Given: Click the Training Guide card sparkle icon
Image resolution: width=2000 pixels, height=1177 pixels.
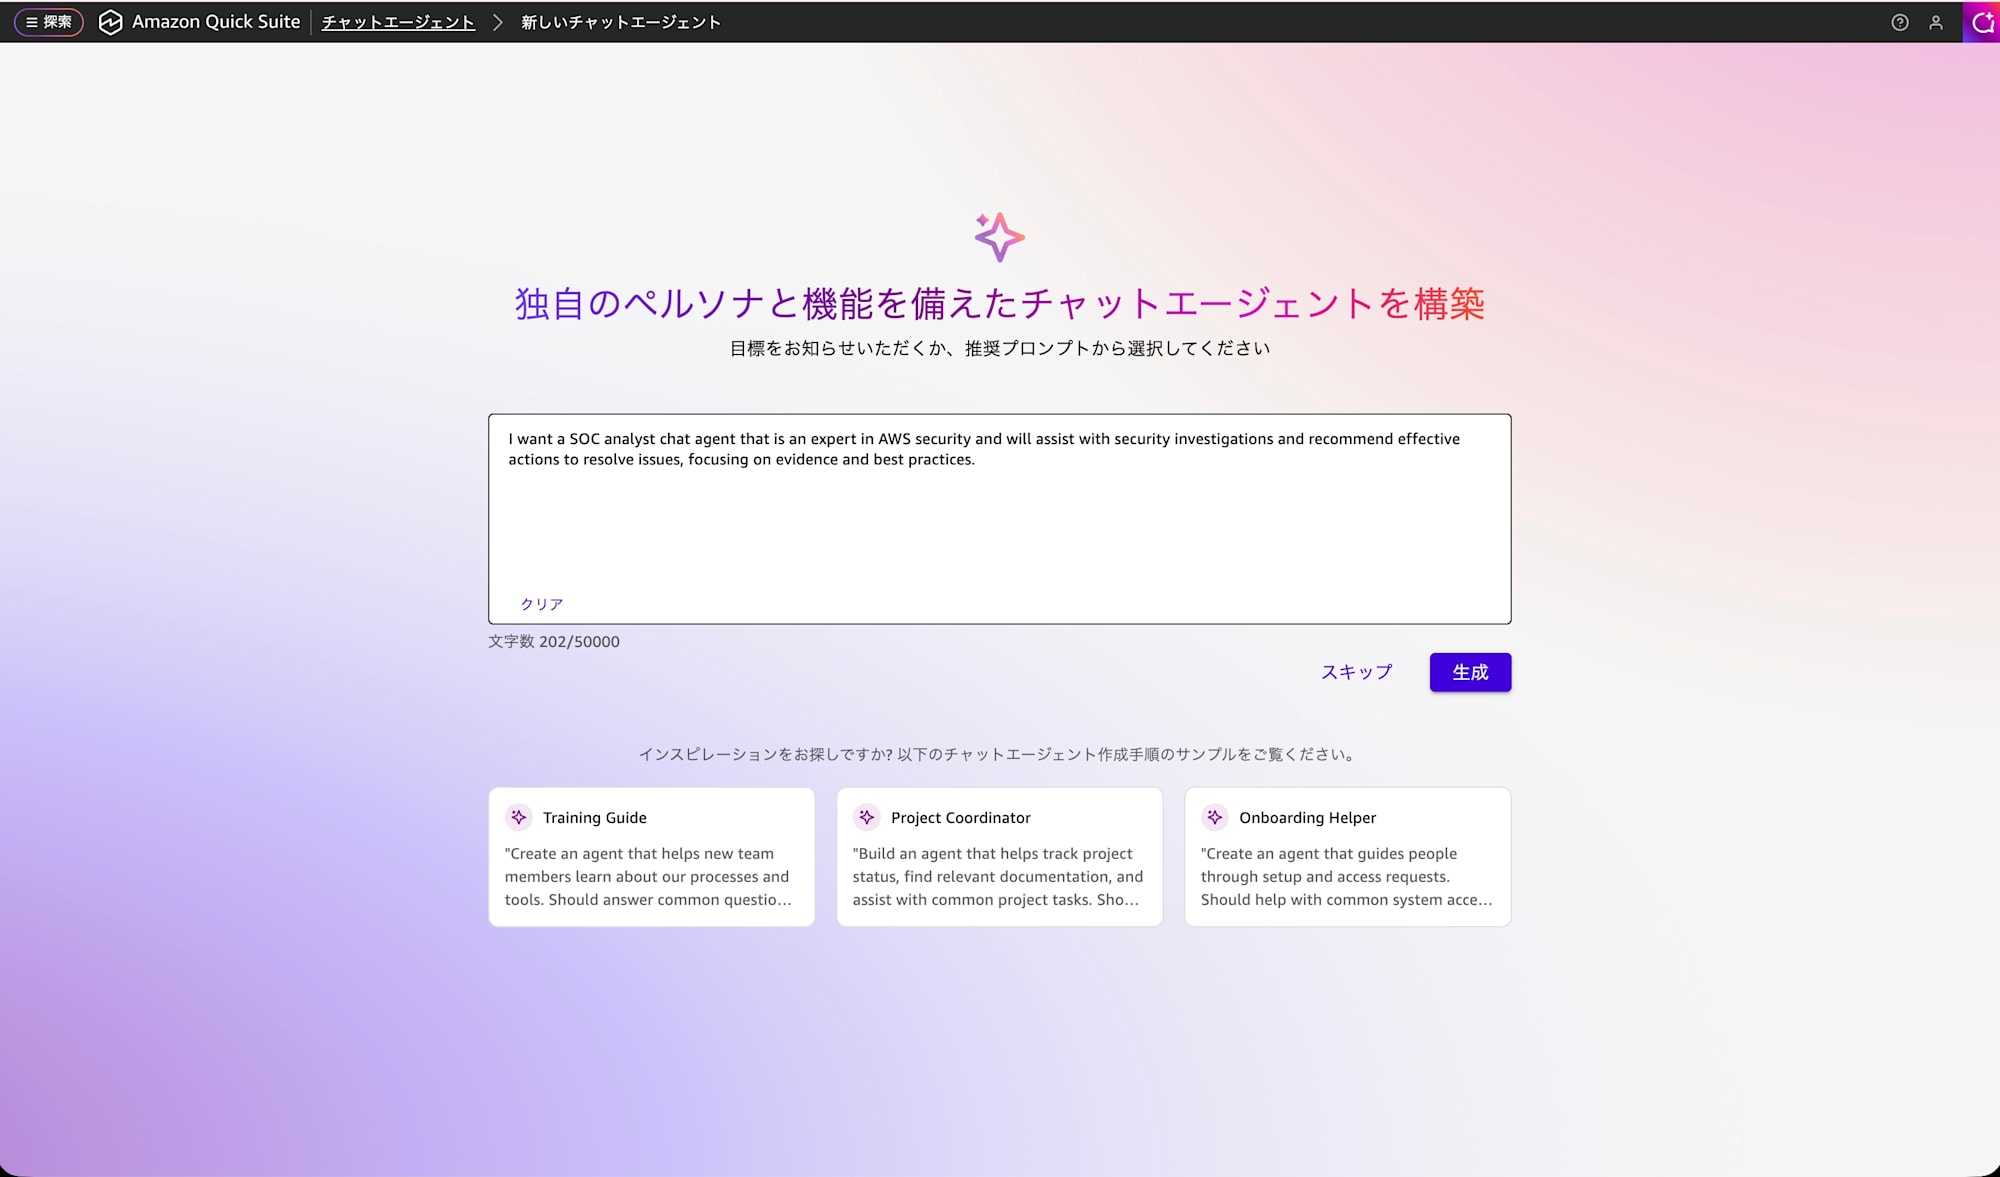Looking at the screenshot, I should point(518,817).
